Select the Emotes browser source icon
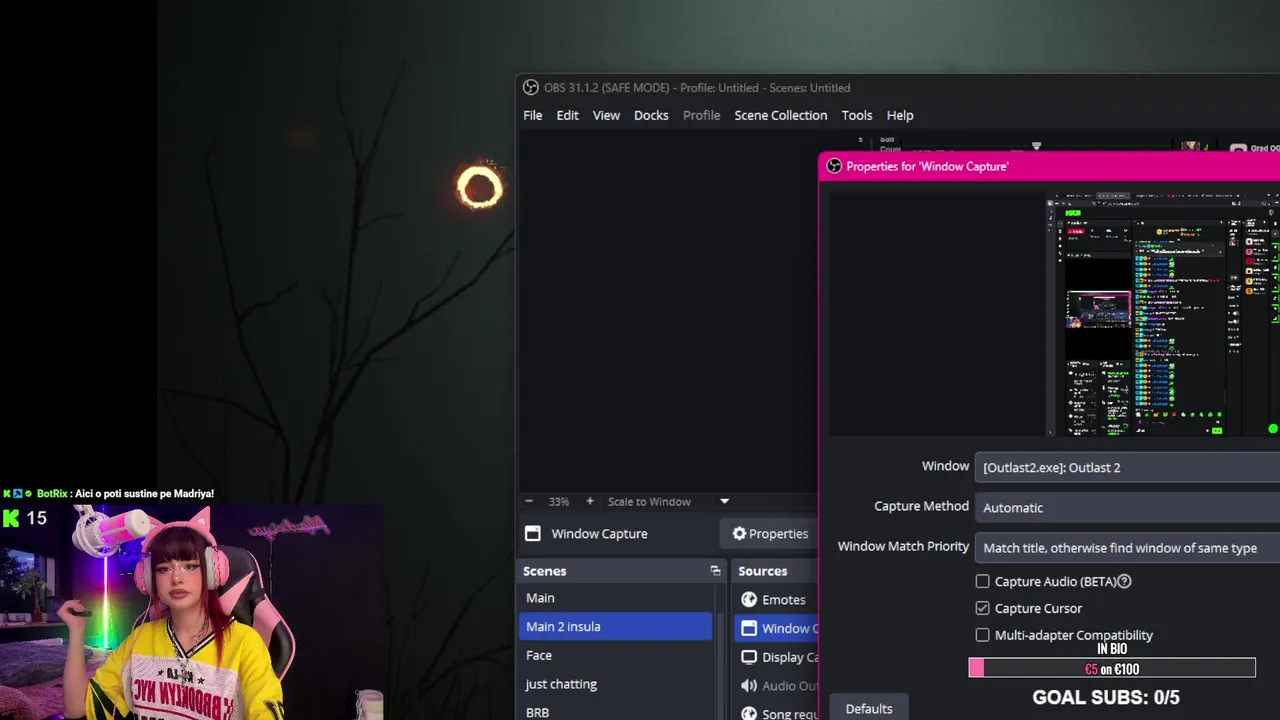The width and height of the screenshot is (1280, 720). click(749, 600)
